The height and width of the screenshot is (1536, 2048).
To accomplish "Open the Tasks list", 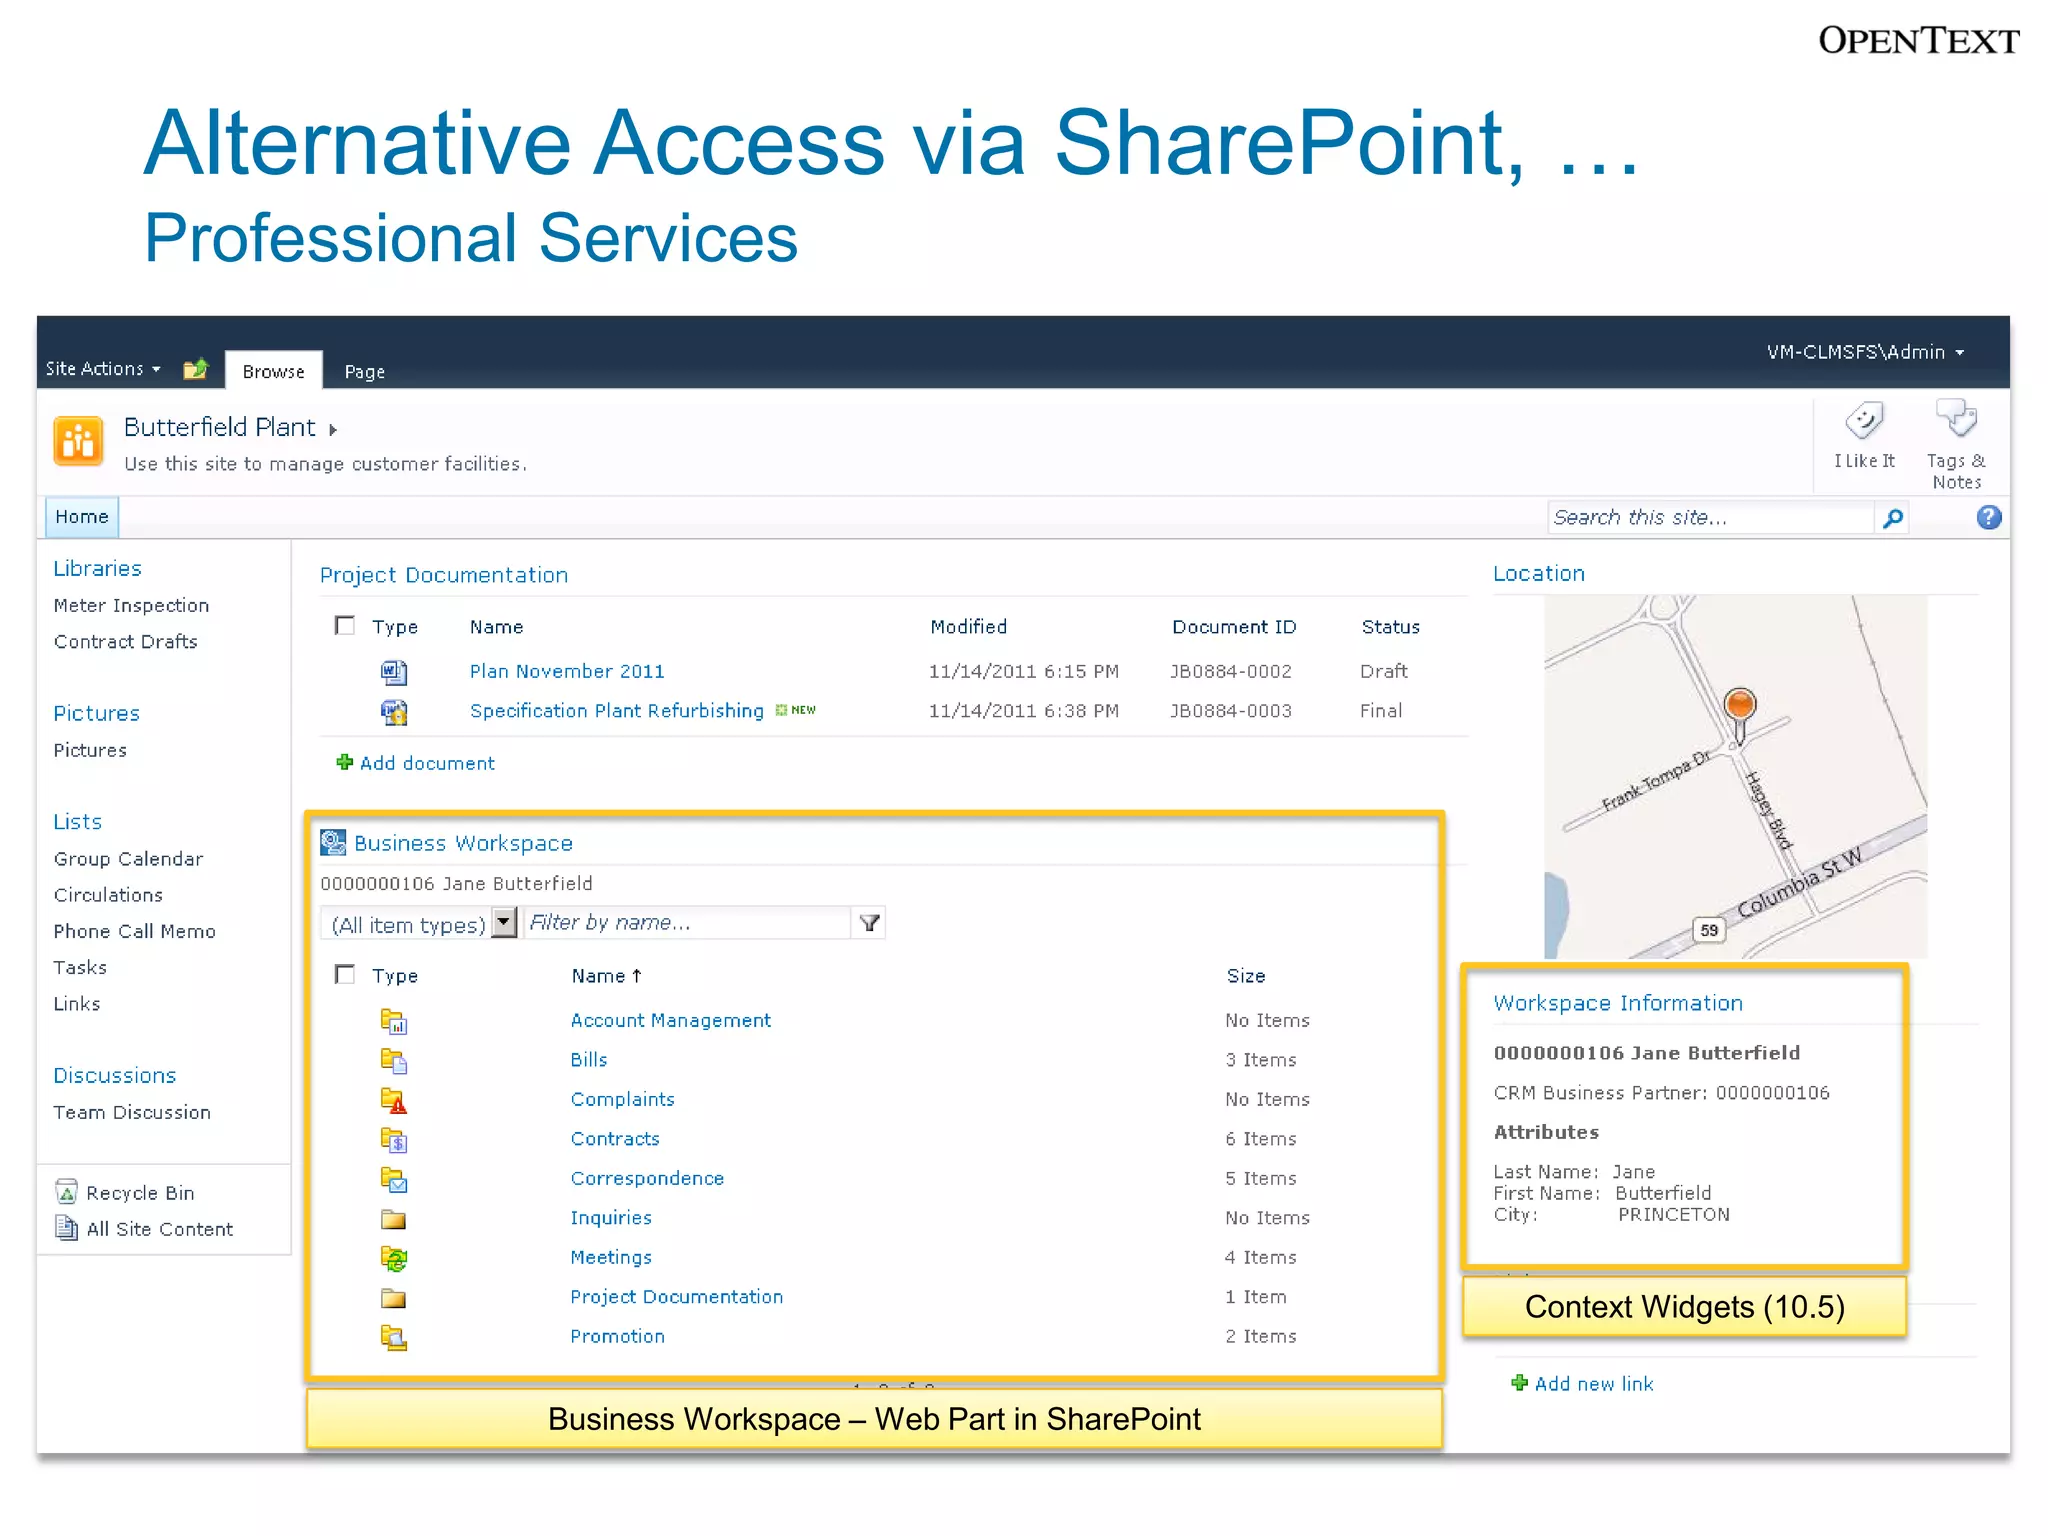I will (x=80, y=967).
